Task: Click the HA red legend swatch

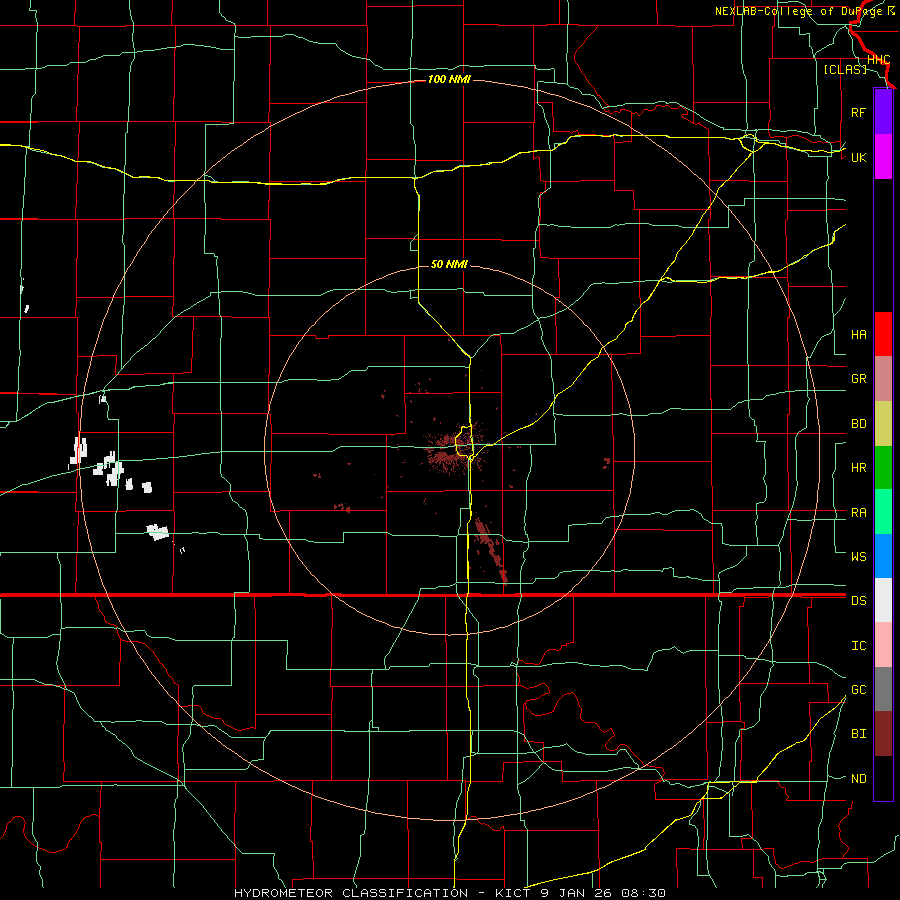Action: [883, 334]
